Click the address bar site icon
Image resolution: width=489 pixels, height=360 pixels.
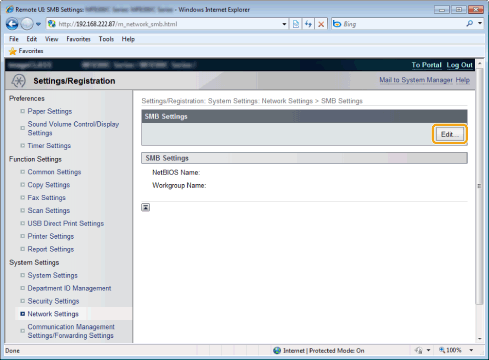point(52,24)
